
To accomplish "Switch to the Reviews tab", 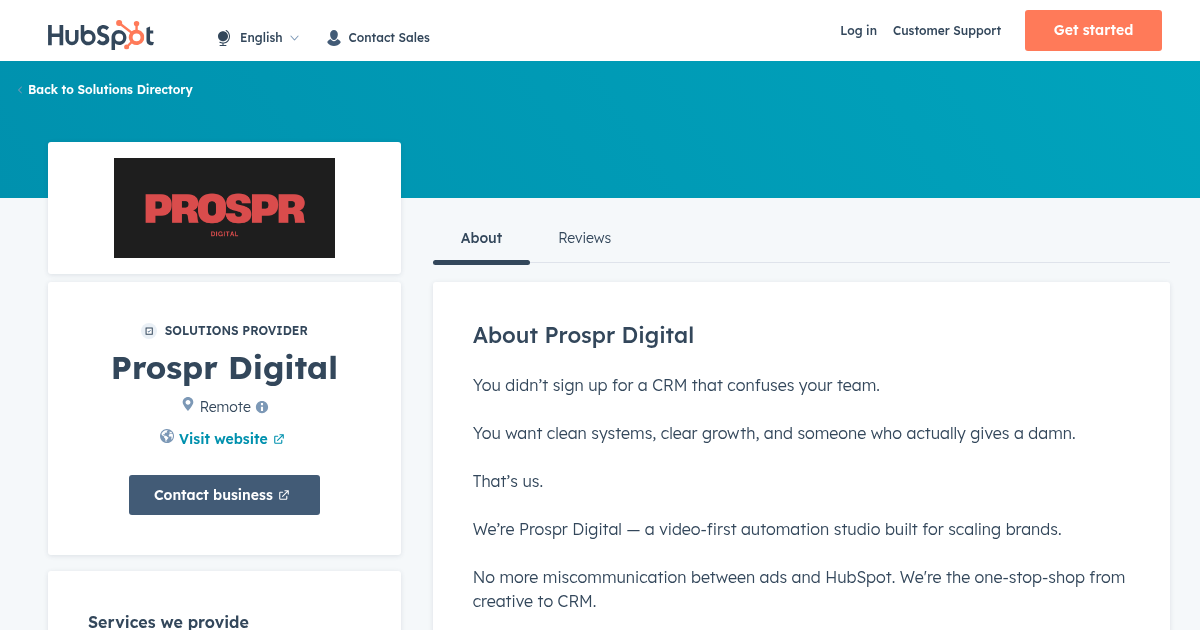I will [x=584, y=238].
